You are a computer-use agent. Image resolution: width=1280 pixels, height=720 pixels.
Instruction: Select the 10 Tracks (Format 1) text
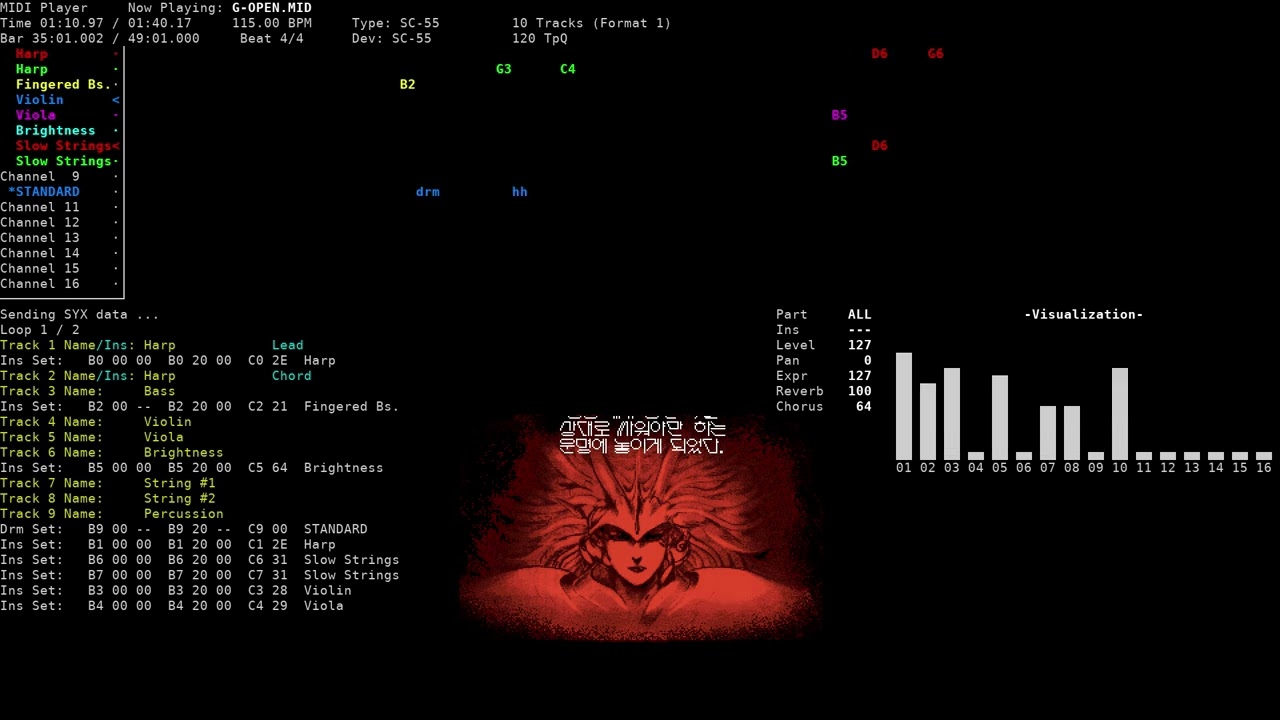click(x=591, y=23)
